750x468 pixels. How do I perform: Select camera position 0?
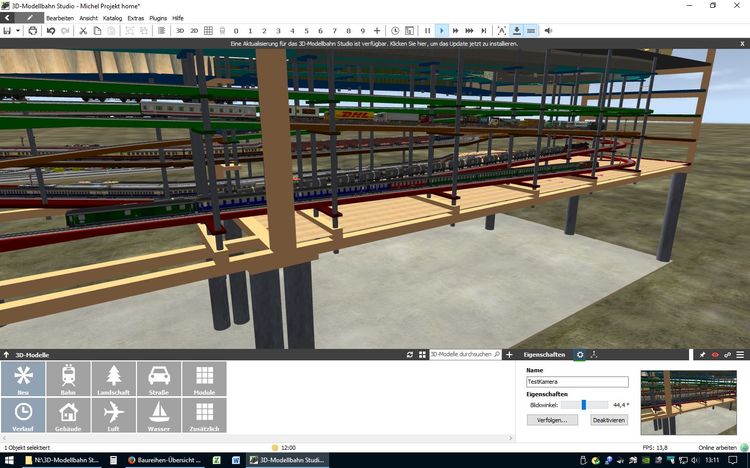236,31
